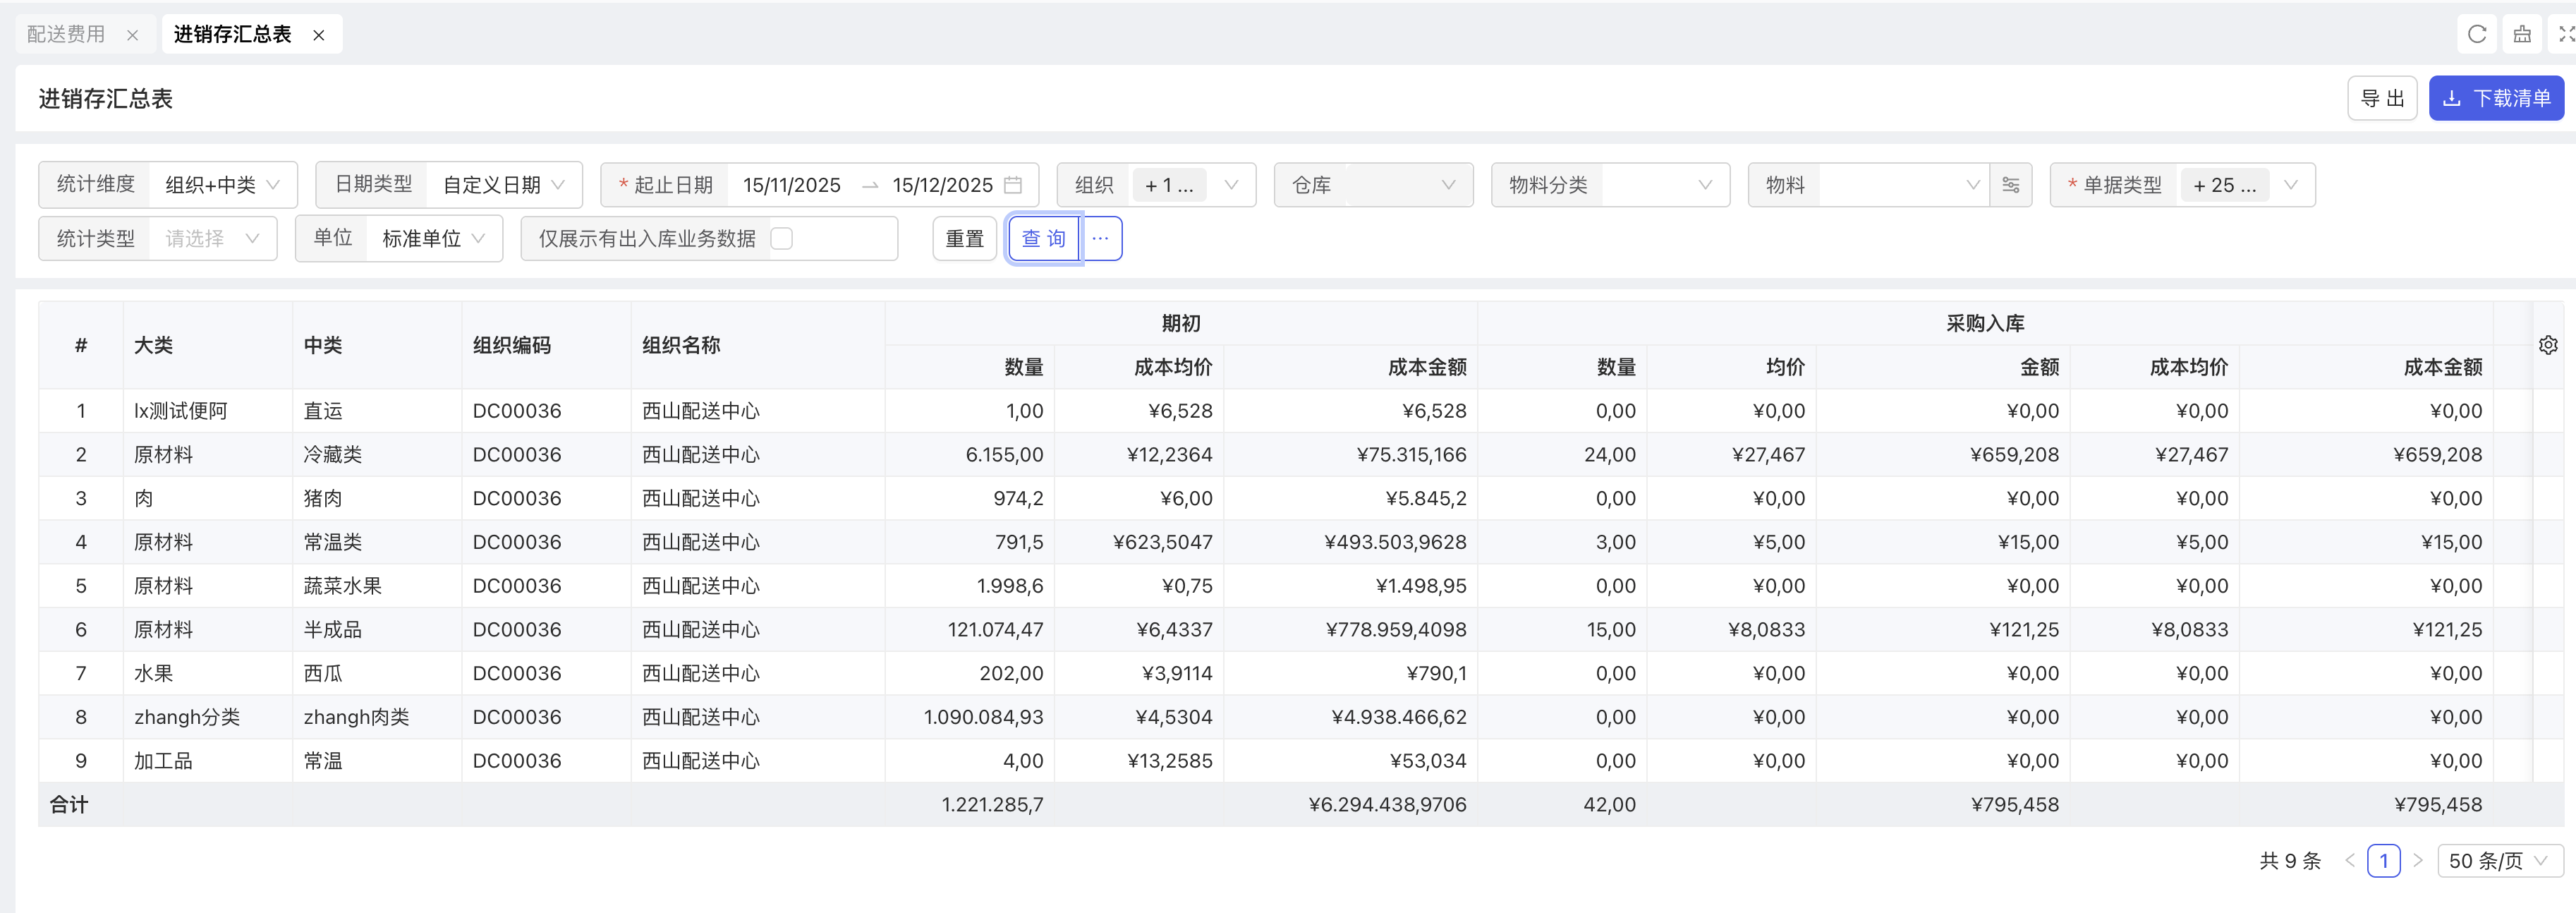Expand the 统计维度 dropdown
The width and height of the screenshot is (2576, 913).
pyautogui.click(x=222, y=185)
